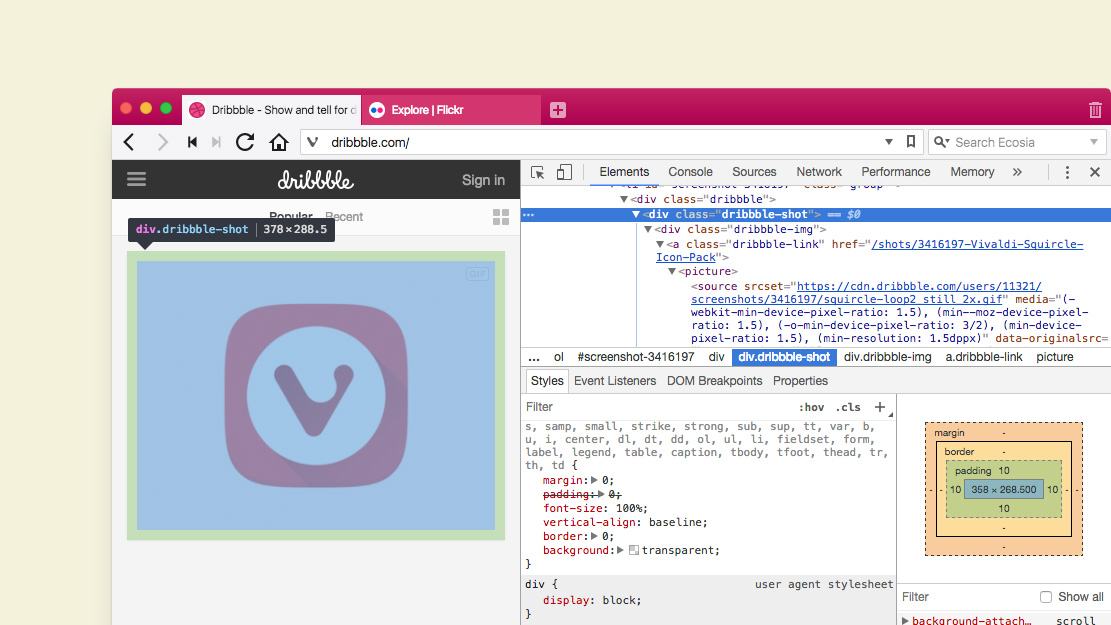This screenshot has height=625, width=1111.
Task: Open the Dribbble hamburger menu
Action: click(136, 180)
